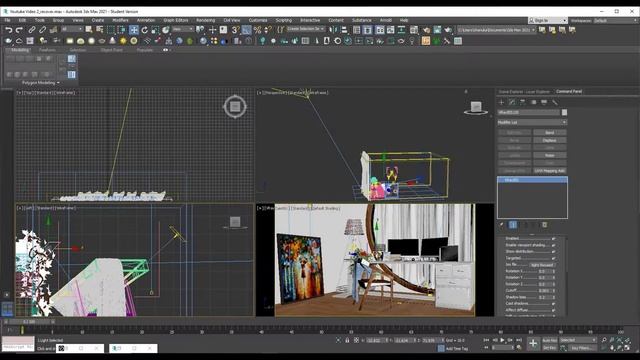Click the Mirror tool icon
Image resolution: width=640 pixels, height=360 pixels.
[x=333, y=30]
